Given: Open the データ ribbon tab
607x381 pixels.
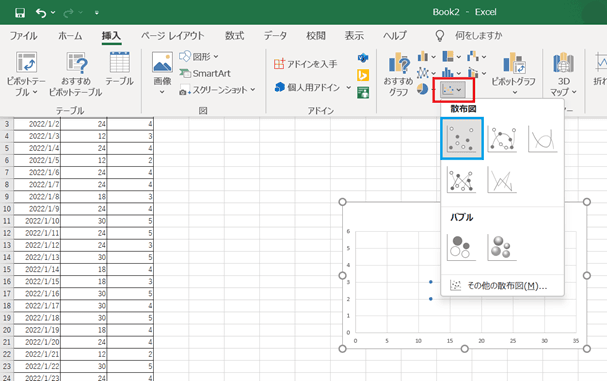Looking at the screenshot, I should point(275,36).
